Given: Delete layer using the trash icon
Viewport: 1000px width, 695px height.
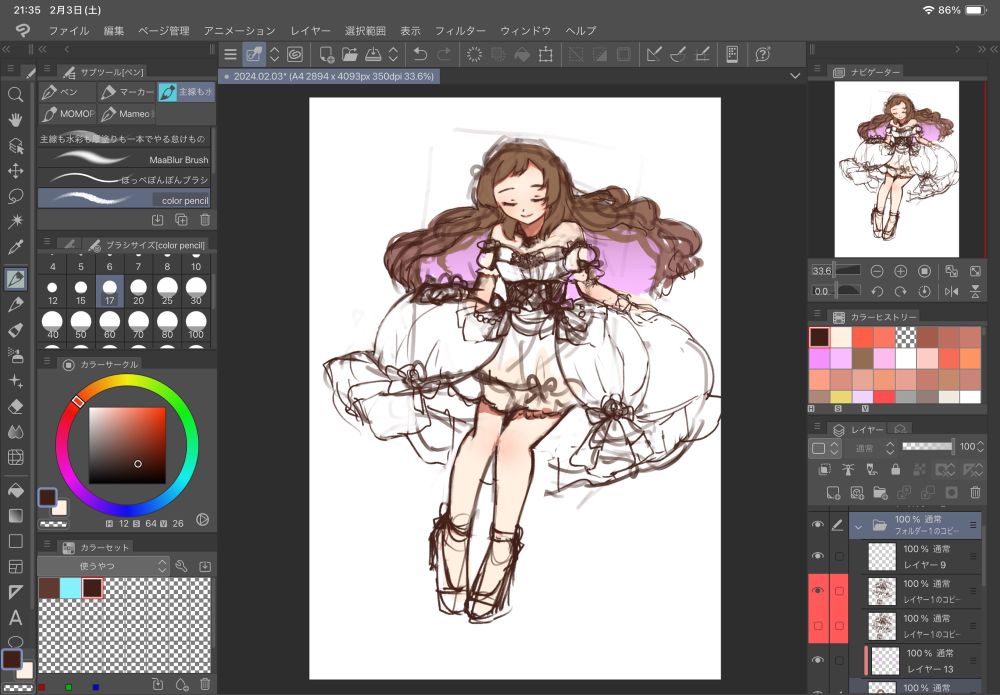Looking at the screenshot, I should click(x=974, y=492).
